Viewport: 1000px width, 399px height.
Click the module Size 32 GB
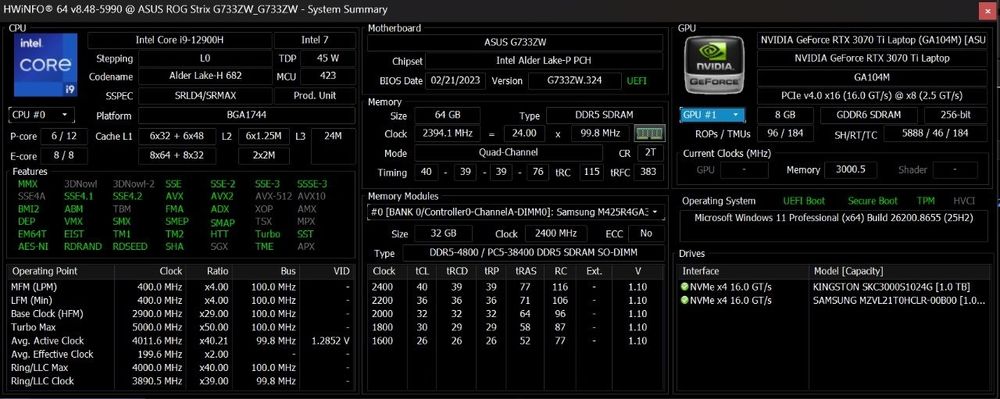click(x=443, y=233)
